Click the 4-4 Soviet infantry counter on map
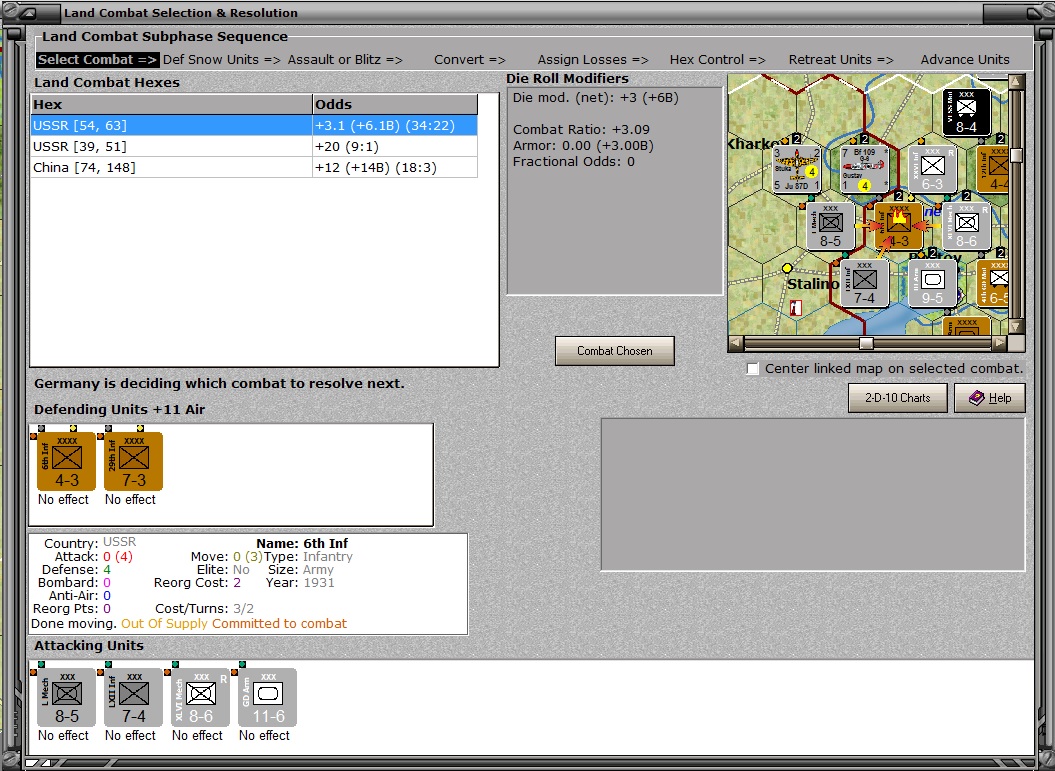Image resolution: width=1055 pixels, height=771 pixels. click(x=992, y=169)
